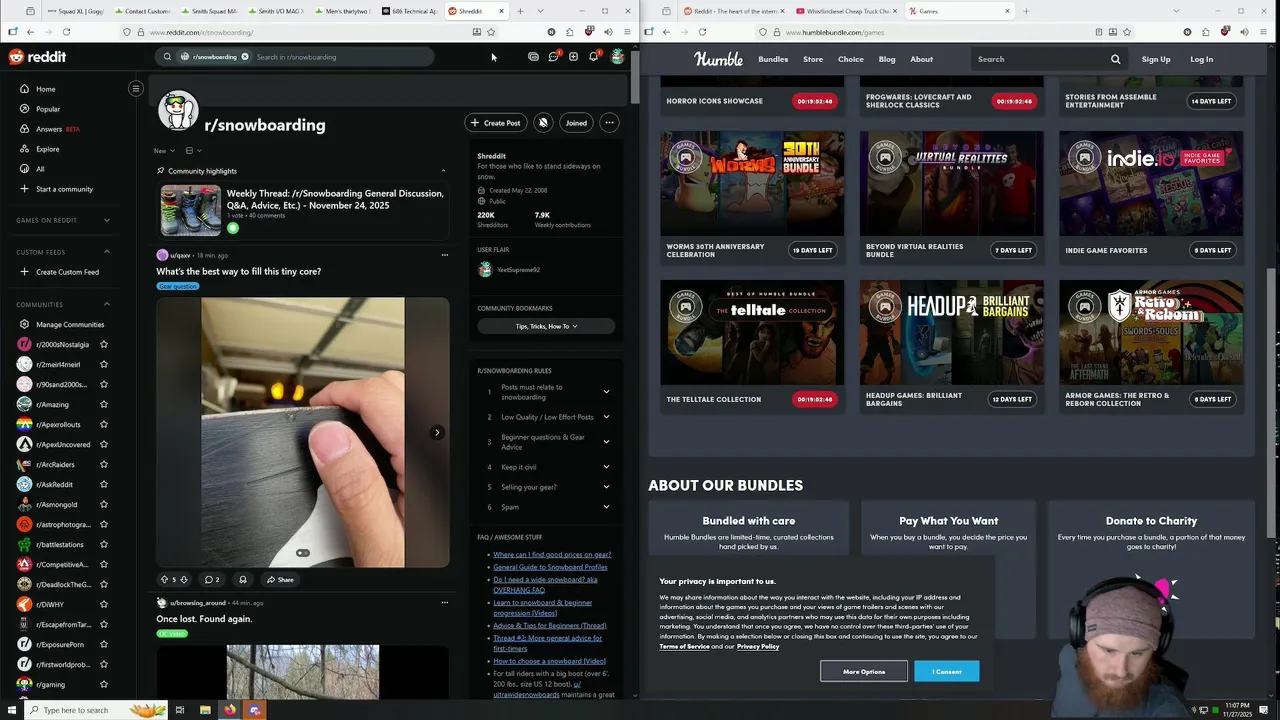The height and width of the screenshot is (720, 1280).
Task: Click Humble Bundle search magnifier icon
Action: (x=1116, y=59)
